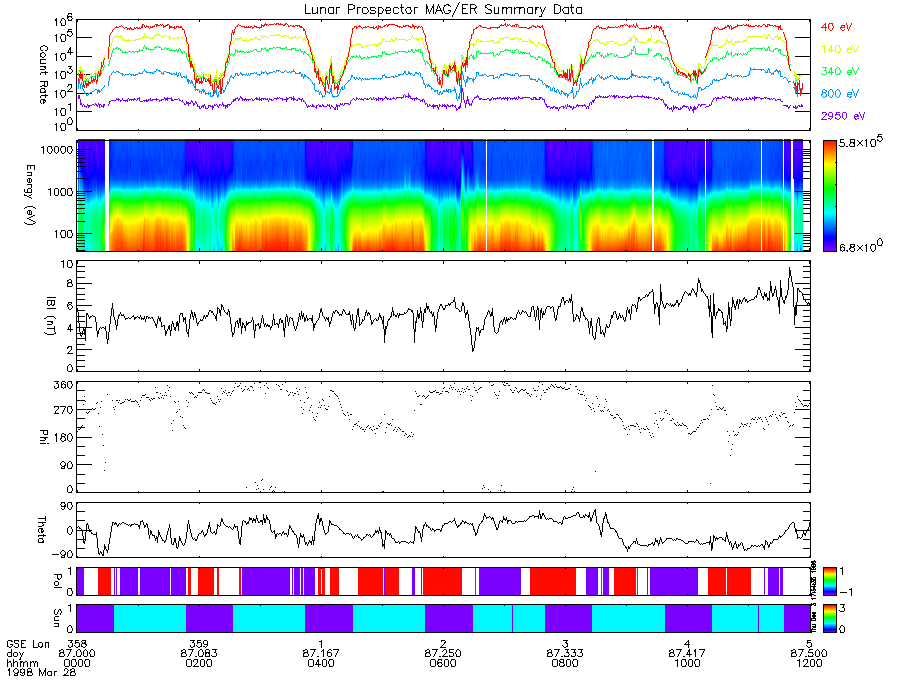The height and width of the screenshot is (700, 900).
Task: Click the time label "0400"
Action: click(321, 663)
